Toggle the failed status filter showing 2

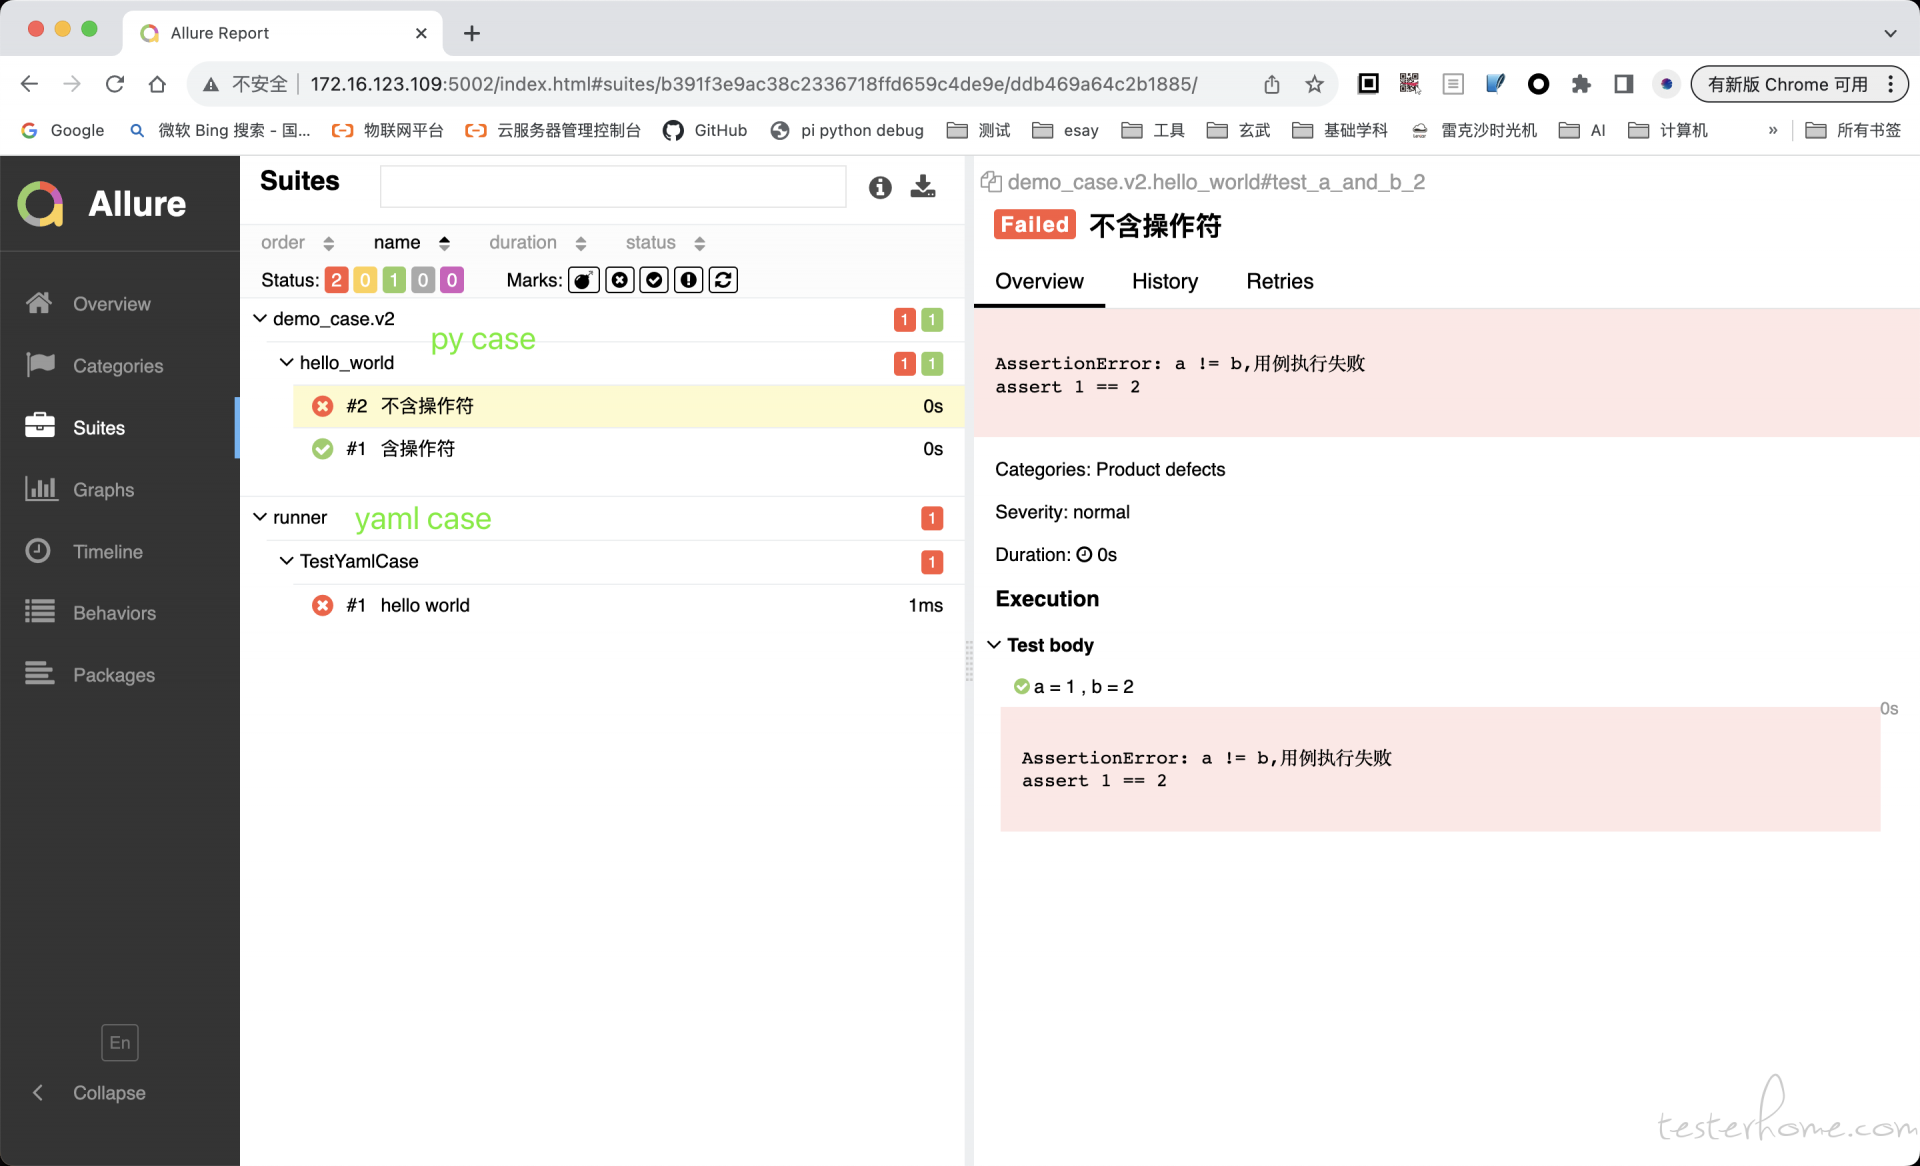[337, 280]
